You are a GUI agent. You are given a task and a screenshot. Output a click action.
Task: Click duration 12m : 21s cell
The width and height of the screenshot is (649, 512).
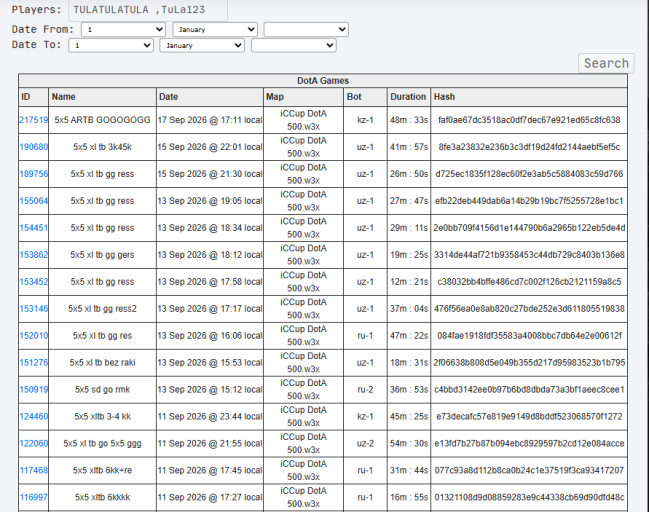tap(409, 281)
